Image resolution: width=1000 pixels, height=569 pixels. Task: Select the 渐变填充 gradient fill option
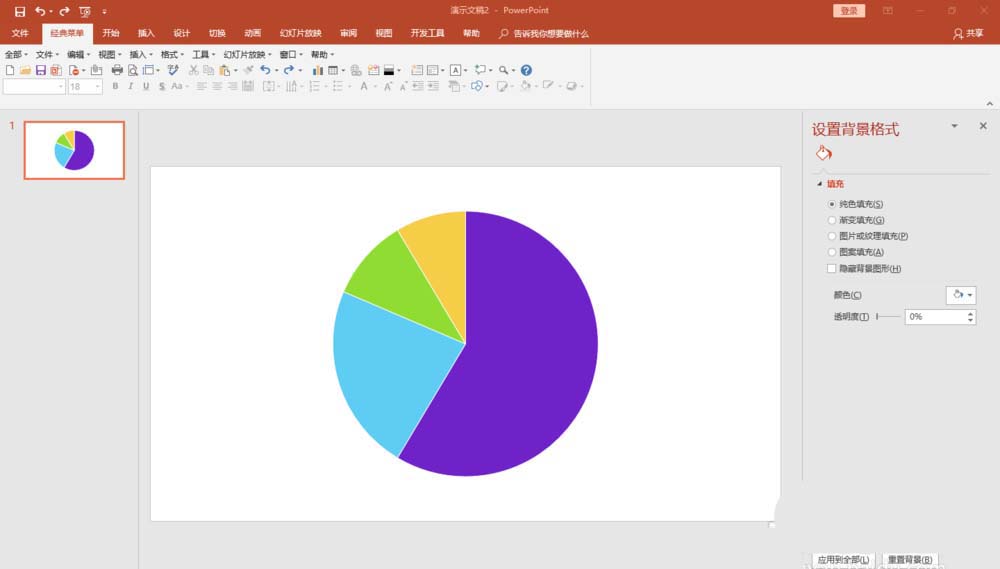tap(831, 220)
